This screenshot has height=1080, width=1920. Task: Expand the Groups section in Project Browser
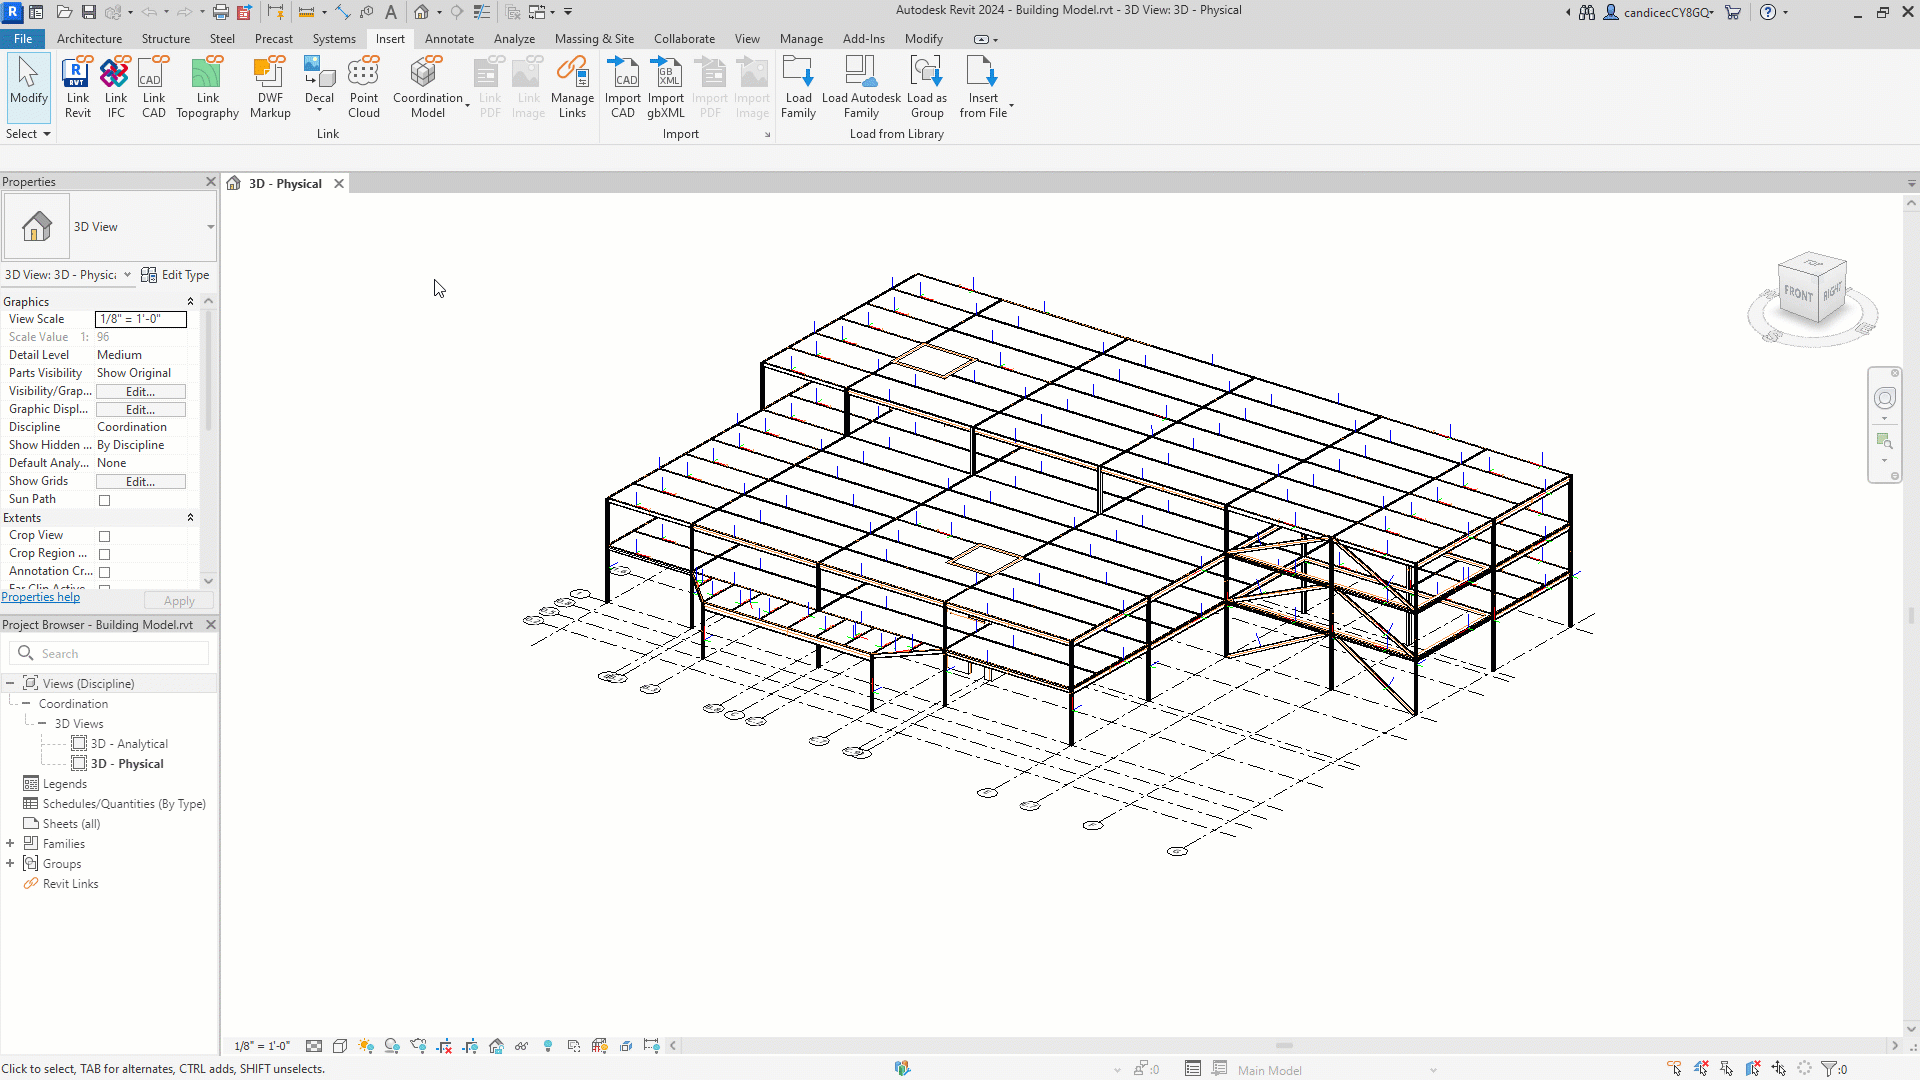(11, 864)
